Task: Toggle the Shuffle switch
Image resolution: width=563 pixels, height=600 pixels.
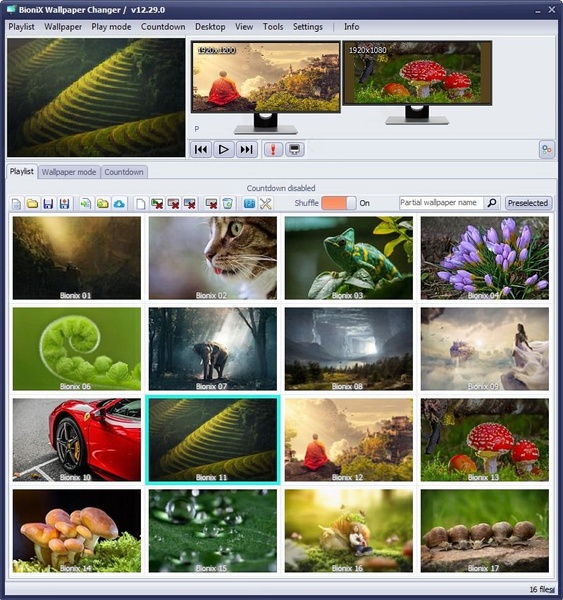Action: [339, 203]
